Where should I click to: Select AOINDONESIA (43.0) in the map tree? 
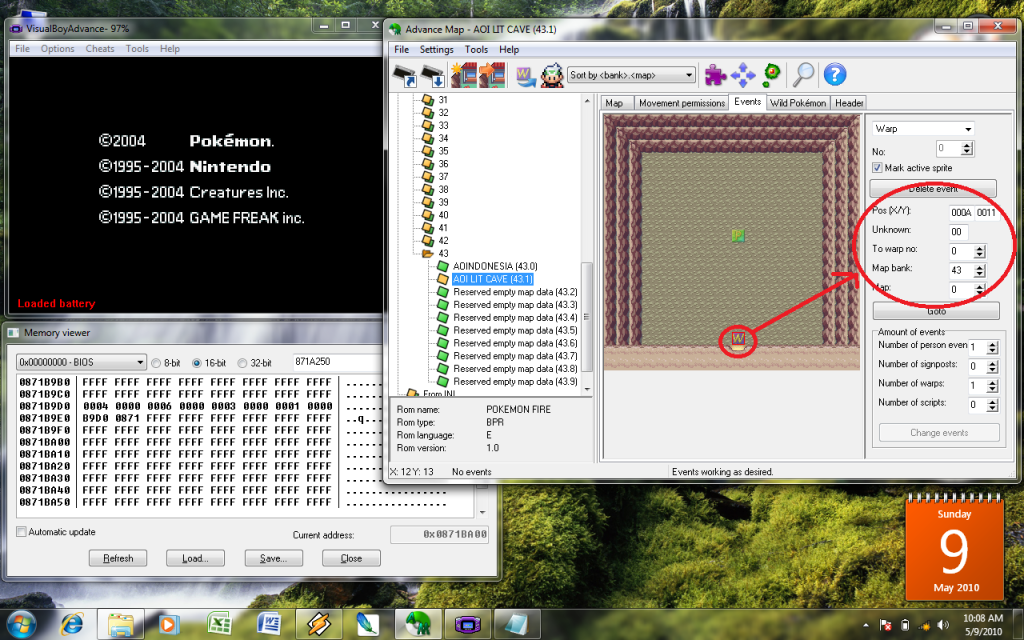click(495, 266)
